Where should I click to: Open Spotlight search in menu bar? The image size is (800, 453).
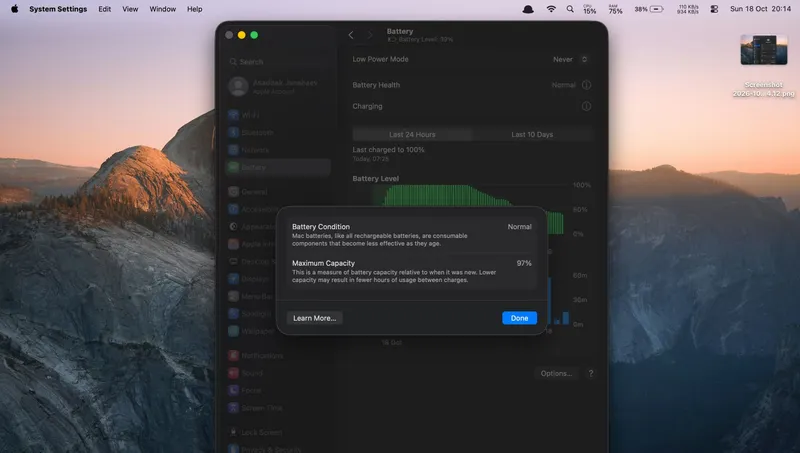[x=570, y=9]
